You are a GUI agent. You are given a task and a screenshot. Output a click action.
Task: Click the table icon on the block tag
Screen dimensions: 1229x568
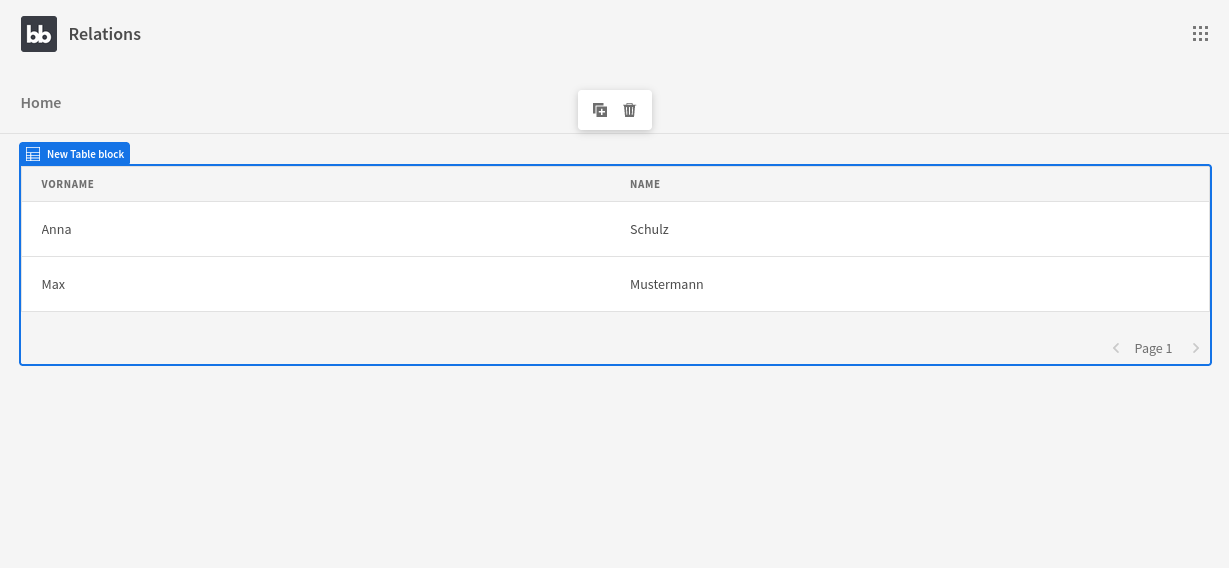pos(33,154)
